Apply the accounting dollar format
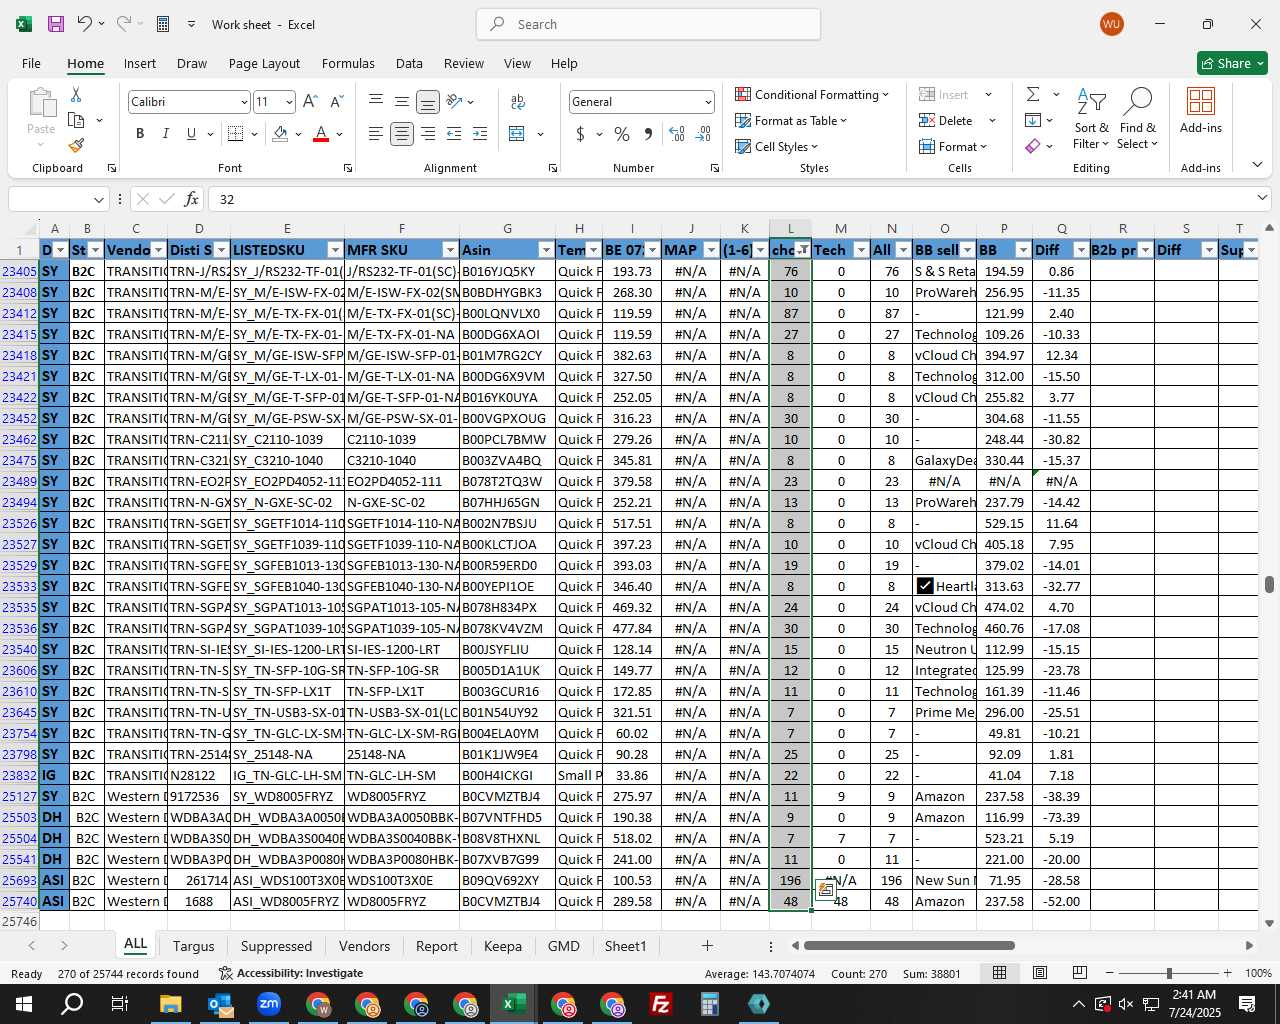 [580, 134]
